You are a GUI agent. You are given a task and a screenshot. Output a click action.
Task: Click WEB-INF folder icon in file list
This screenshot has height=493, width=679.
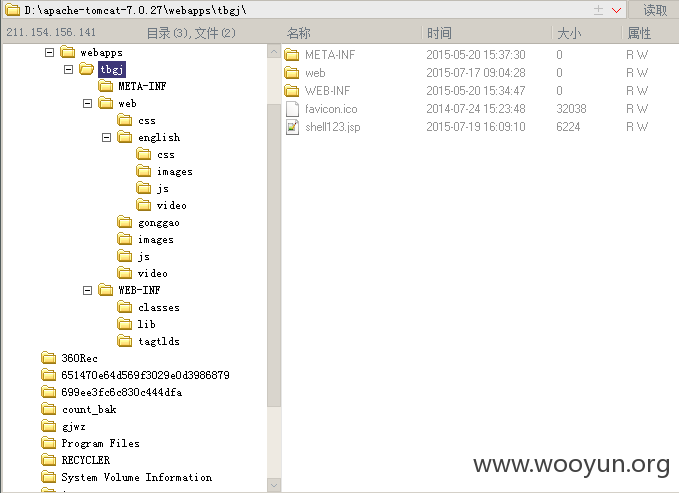pos(292,91)
